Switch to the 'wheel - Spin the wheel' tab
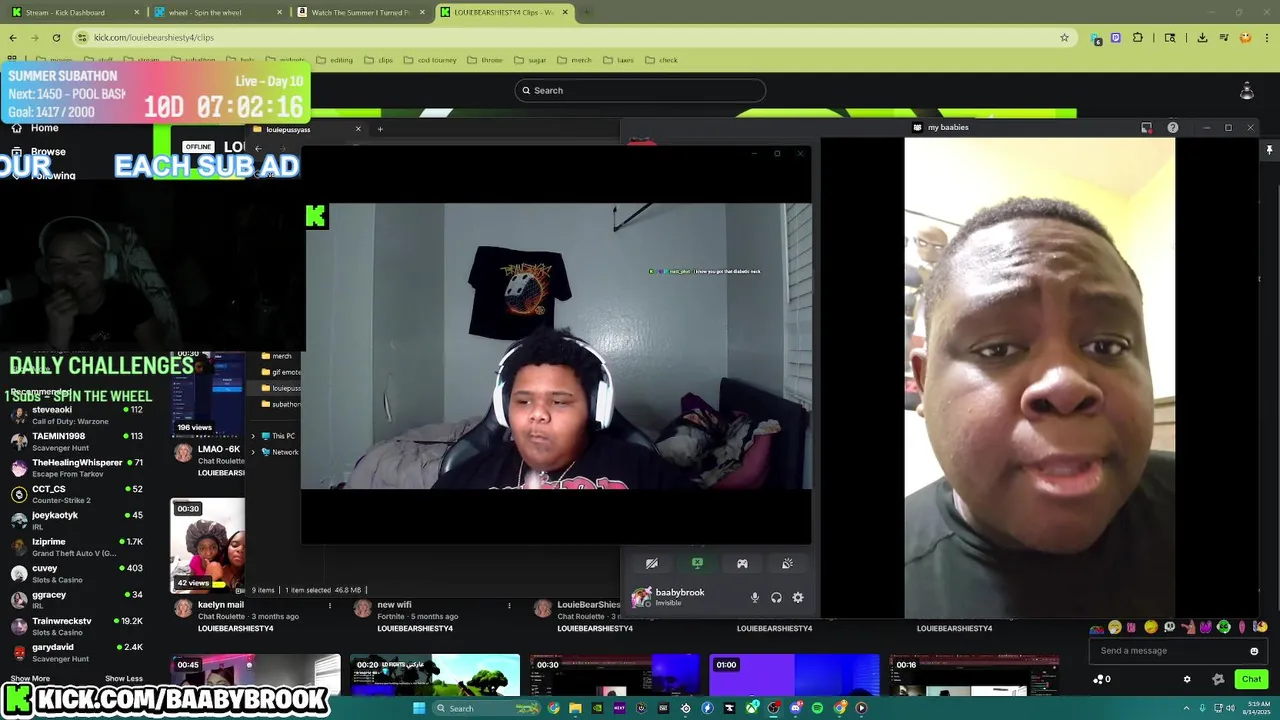 tap(218, 12)
